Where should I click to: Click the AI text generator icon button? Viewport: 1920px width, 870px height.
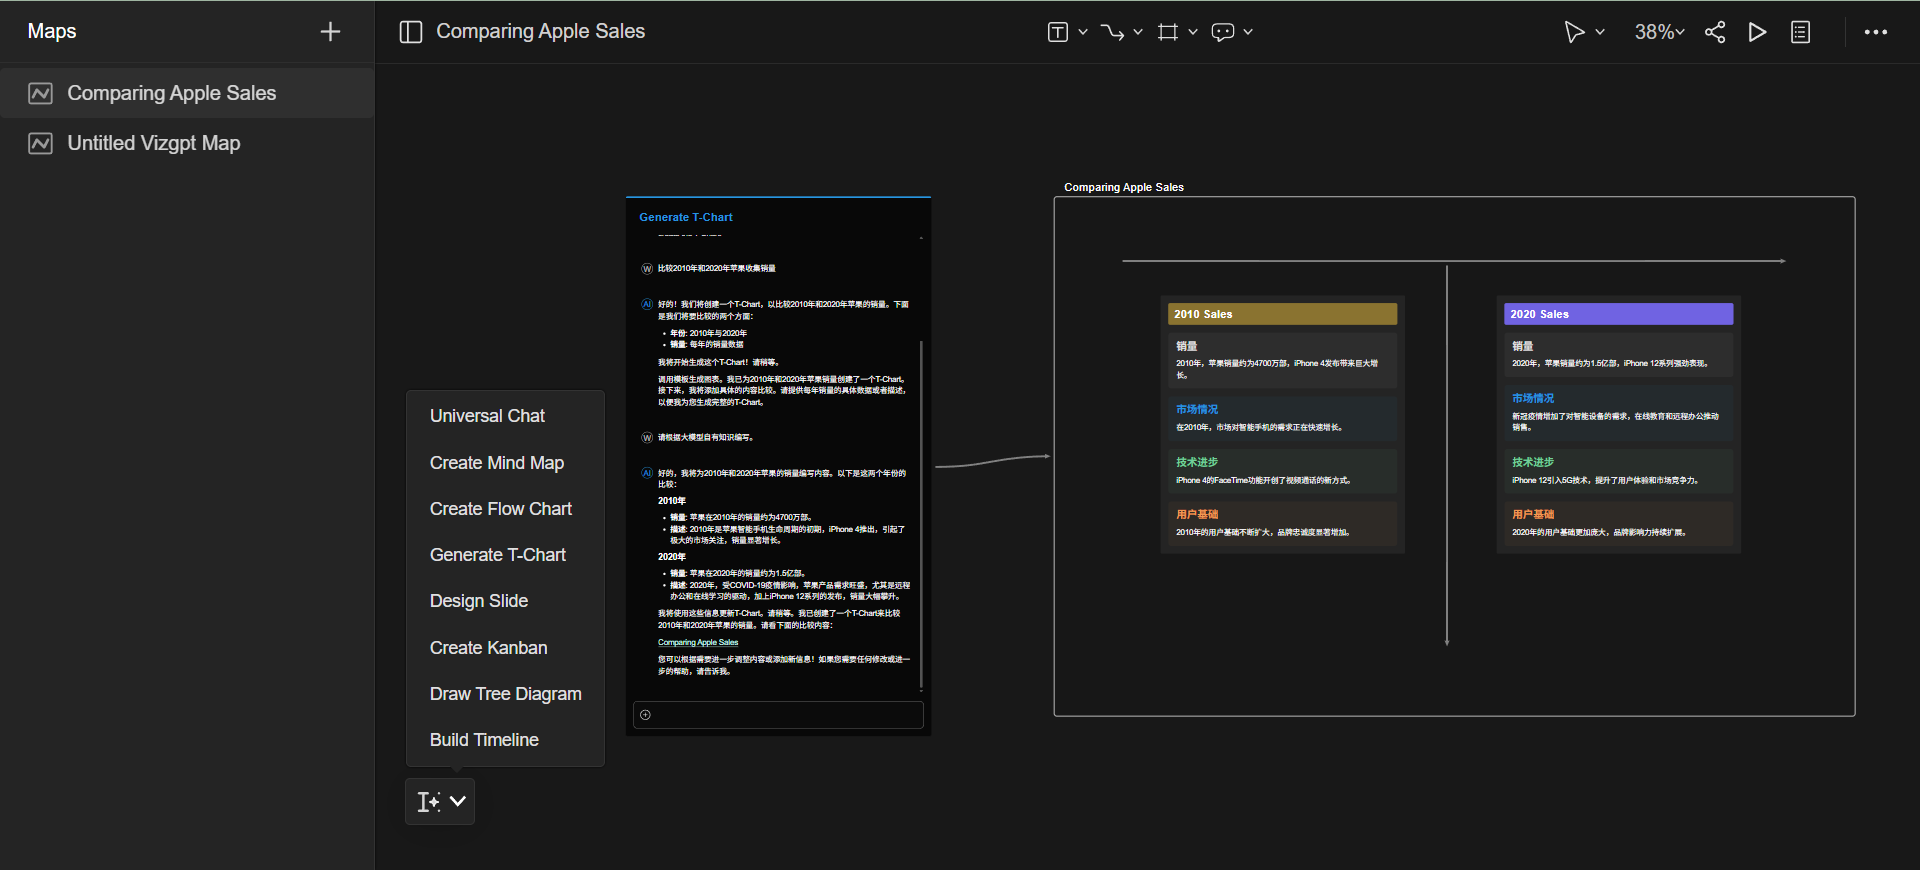428,801
